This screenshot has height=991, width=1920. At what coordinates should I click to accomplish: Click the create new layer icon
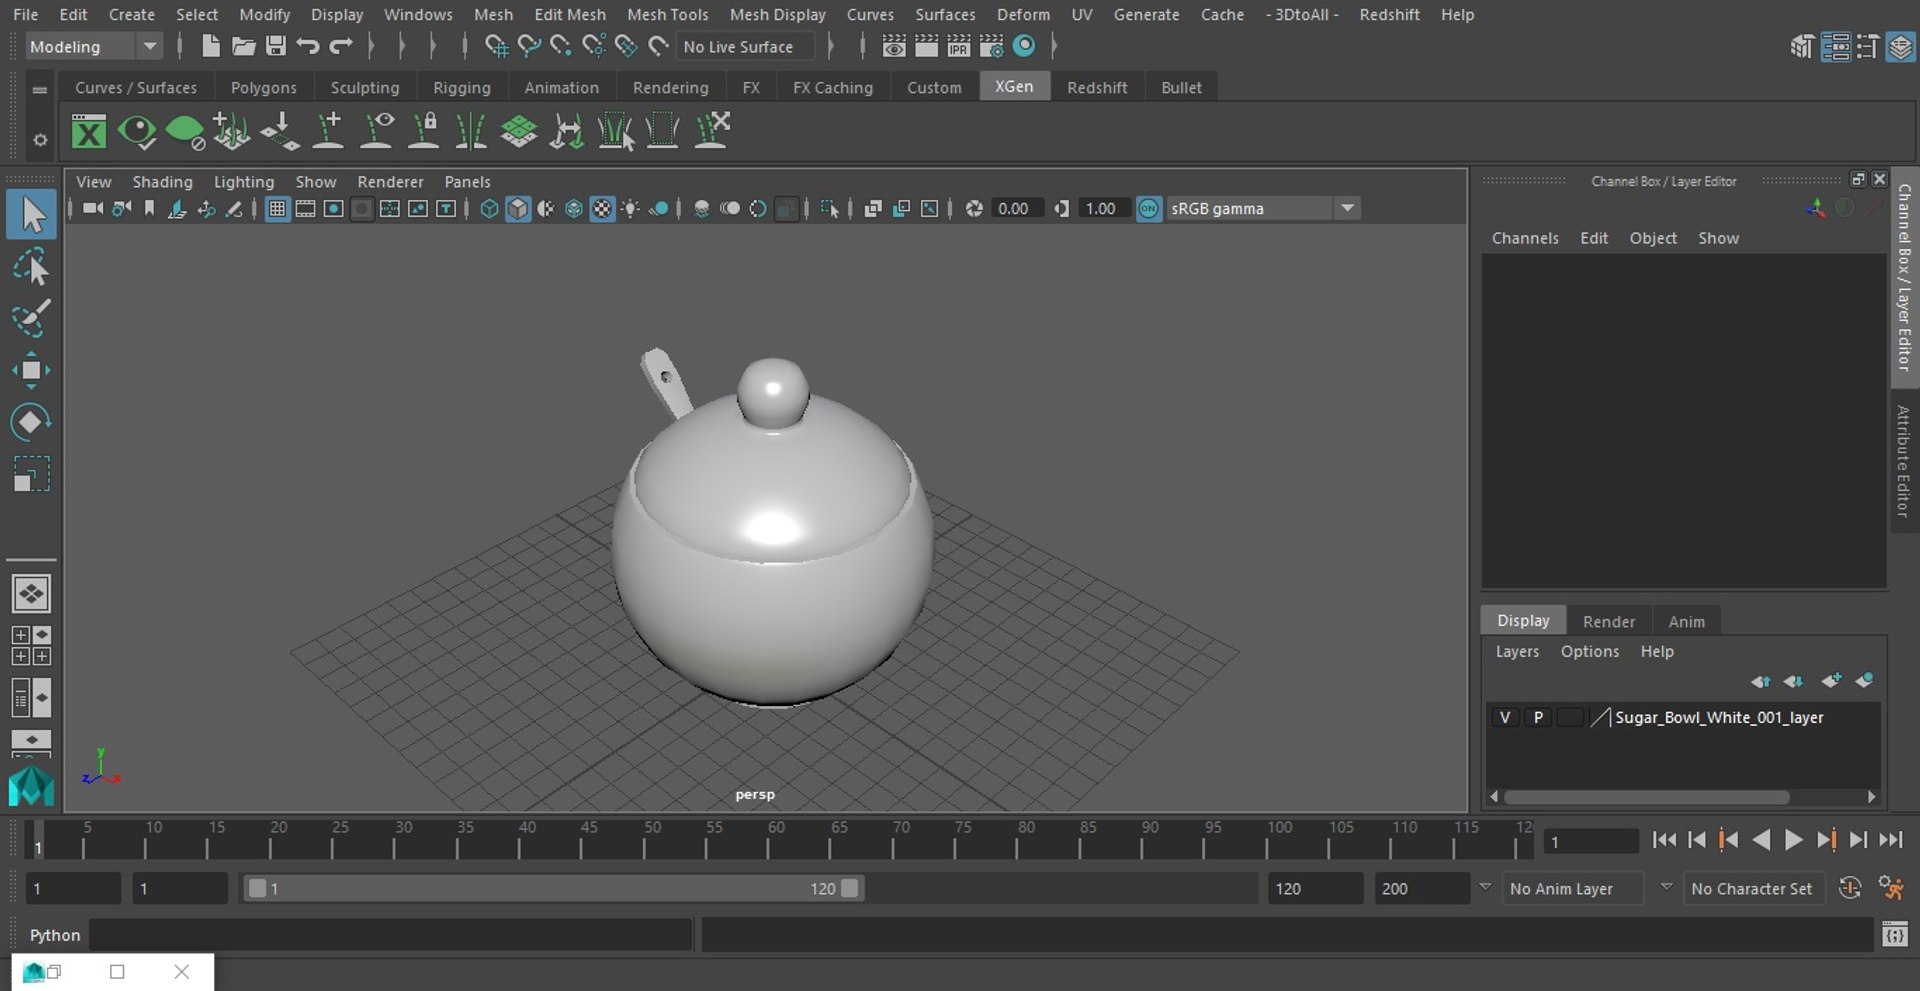click(1831, 681)
